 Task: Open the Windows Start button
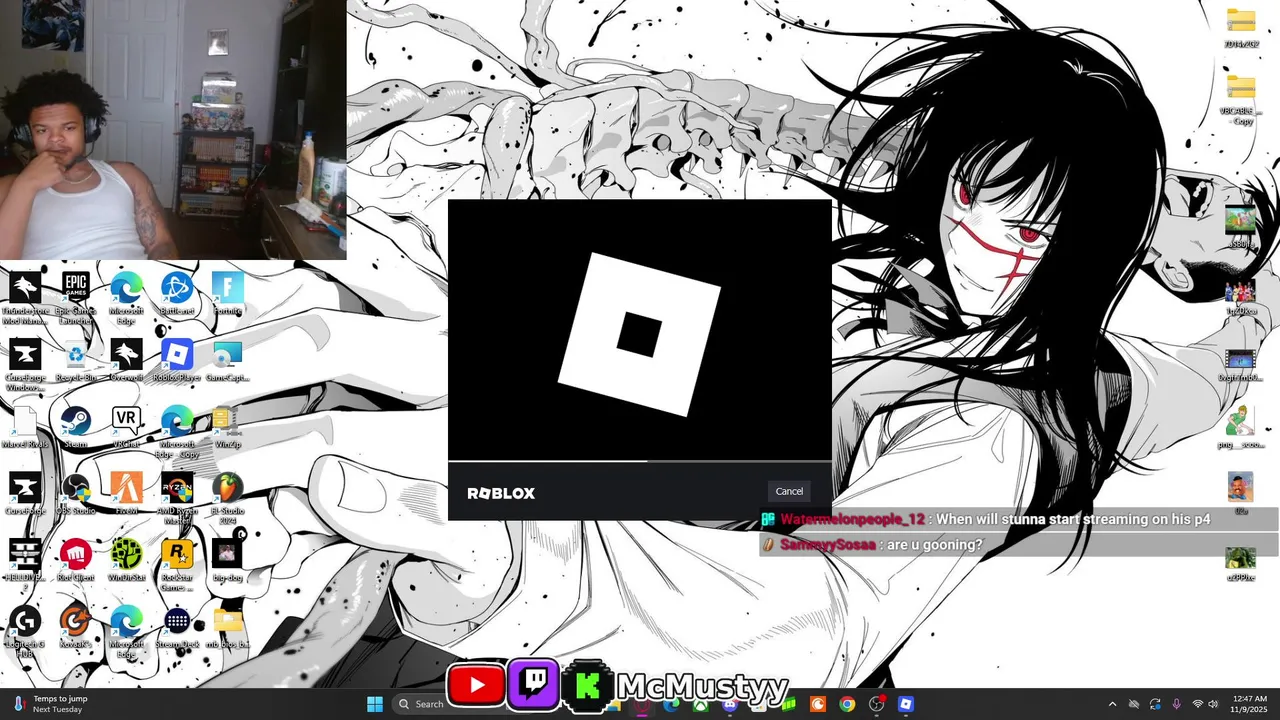coord(375,704)
